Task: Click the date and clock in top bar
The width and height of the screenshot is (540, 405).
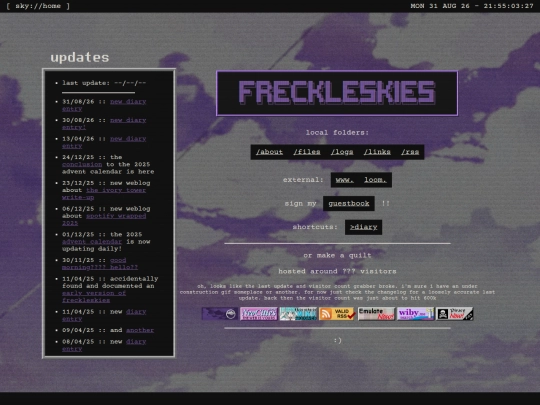Action: [471, 6]
